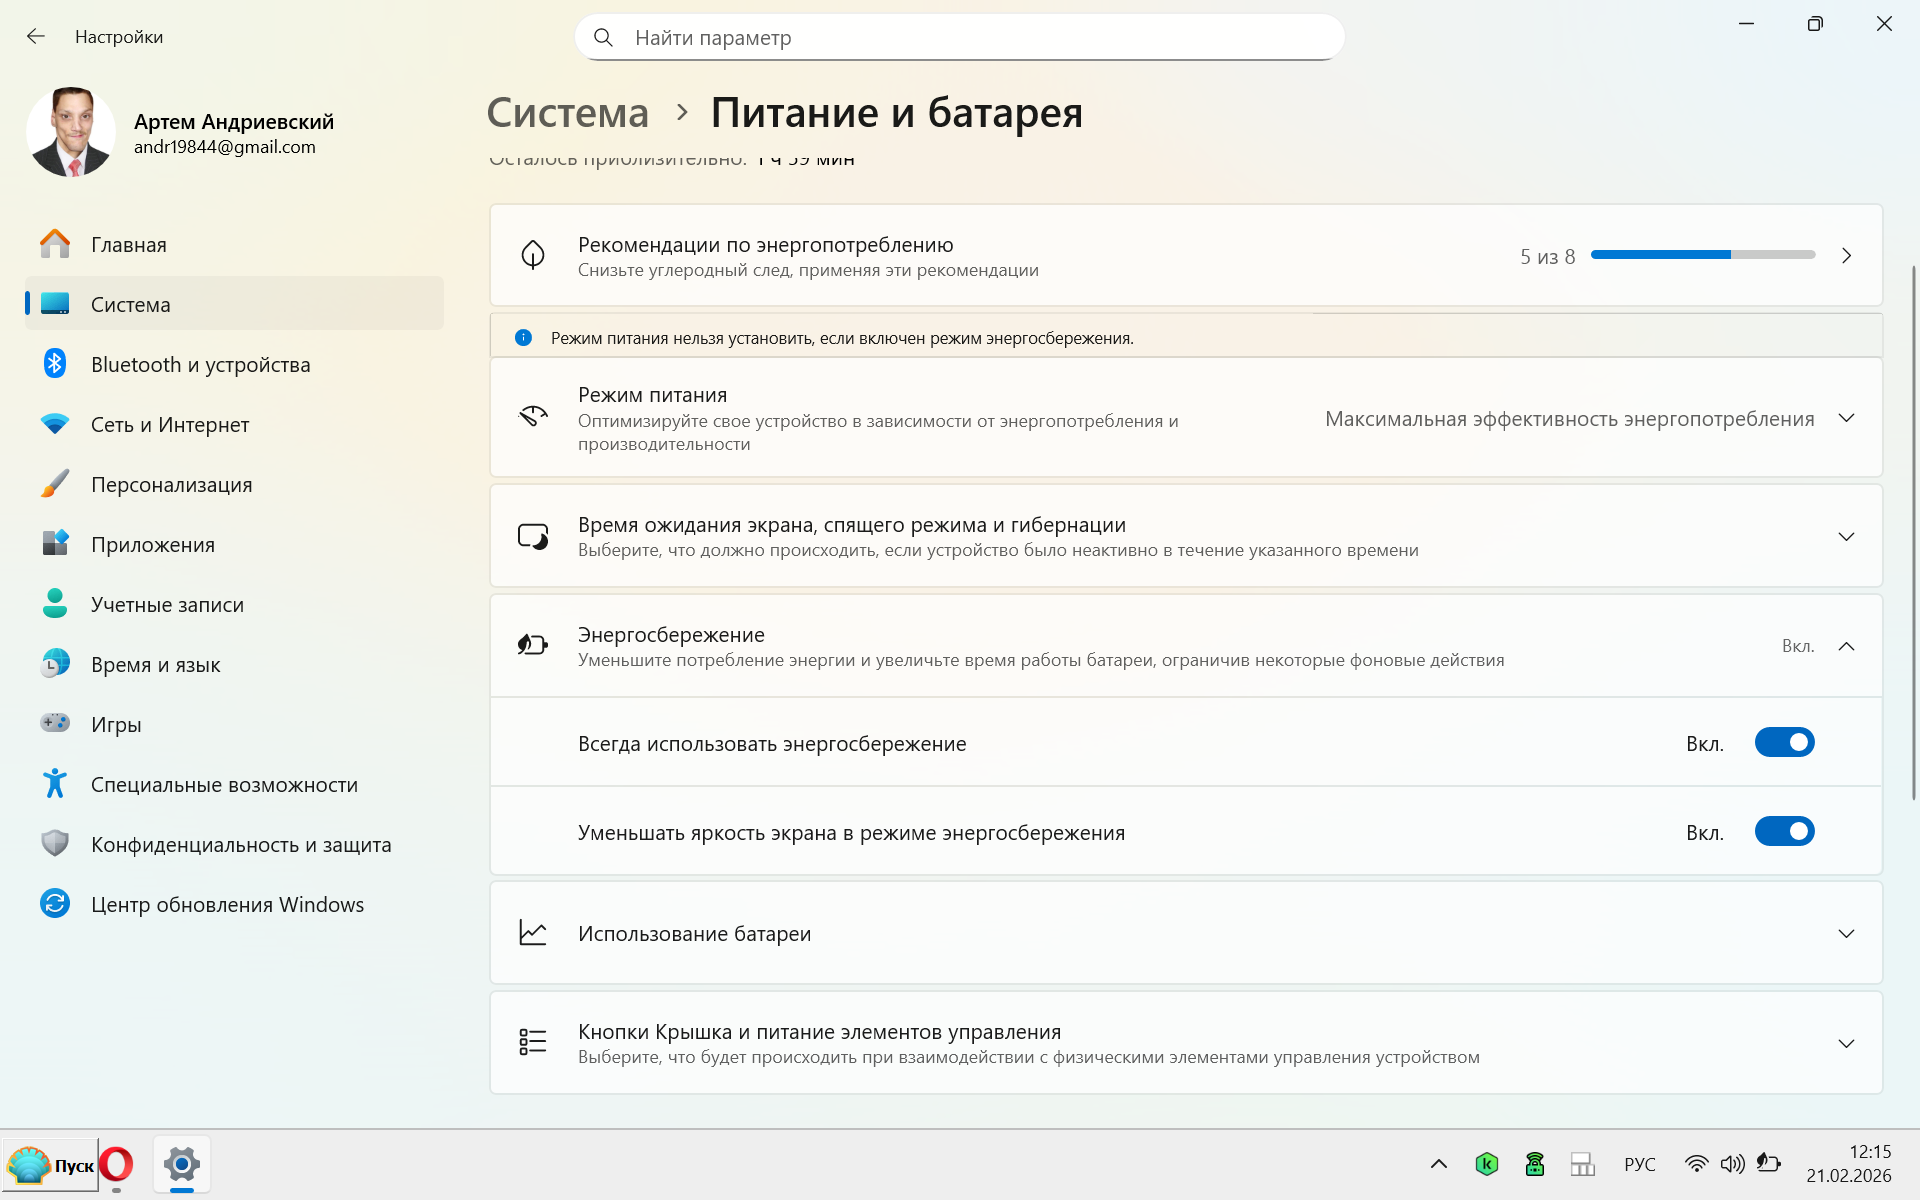The image size is (1920, 1200).
Task: Click the Wi-Fi icon next to Сеть и Интернет
Action: (x=55, y=424)
